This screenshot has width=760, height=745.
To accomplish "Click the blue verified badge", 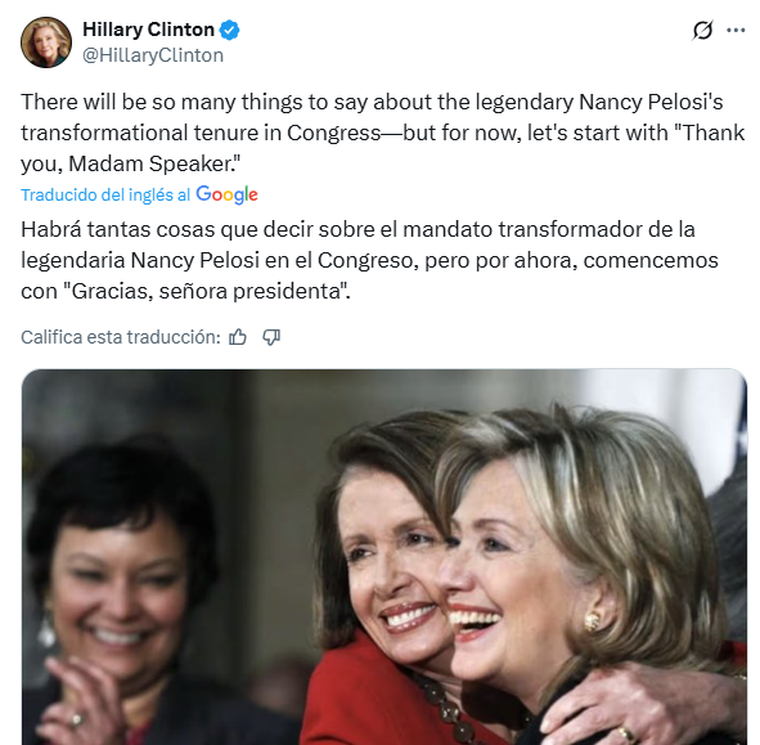I will (229, 30).
